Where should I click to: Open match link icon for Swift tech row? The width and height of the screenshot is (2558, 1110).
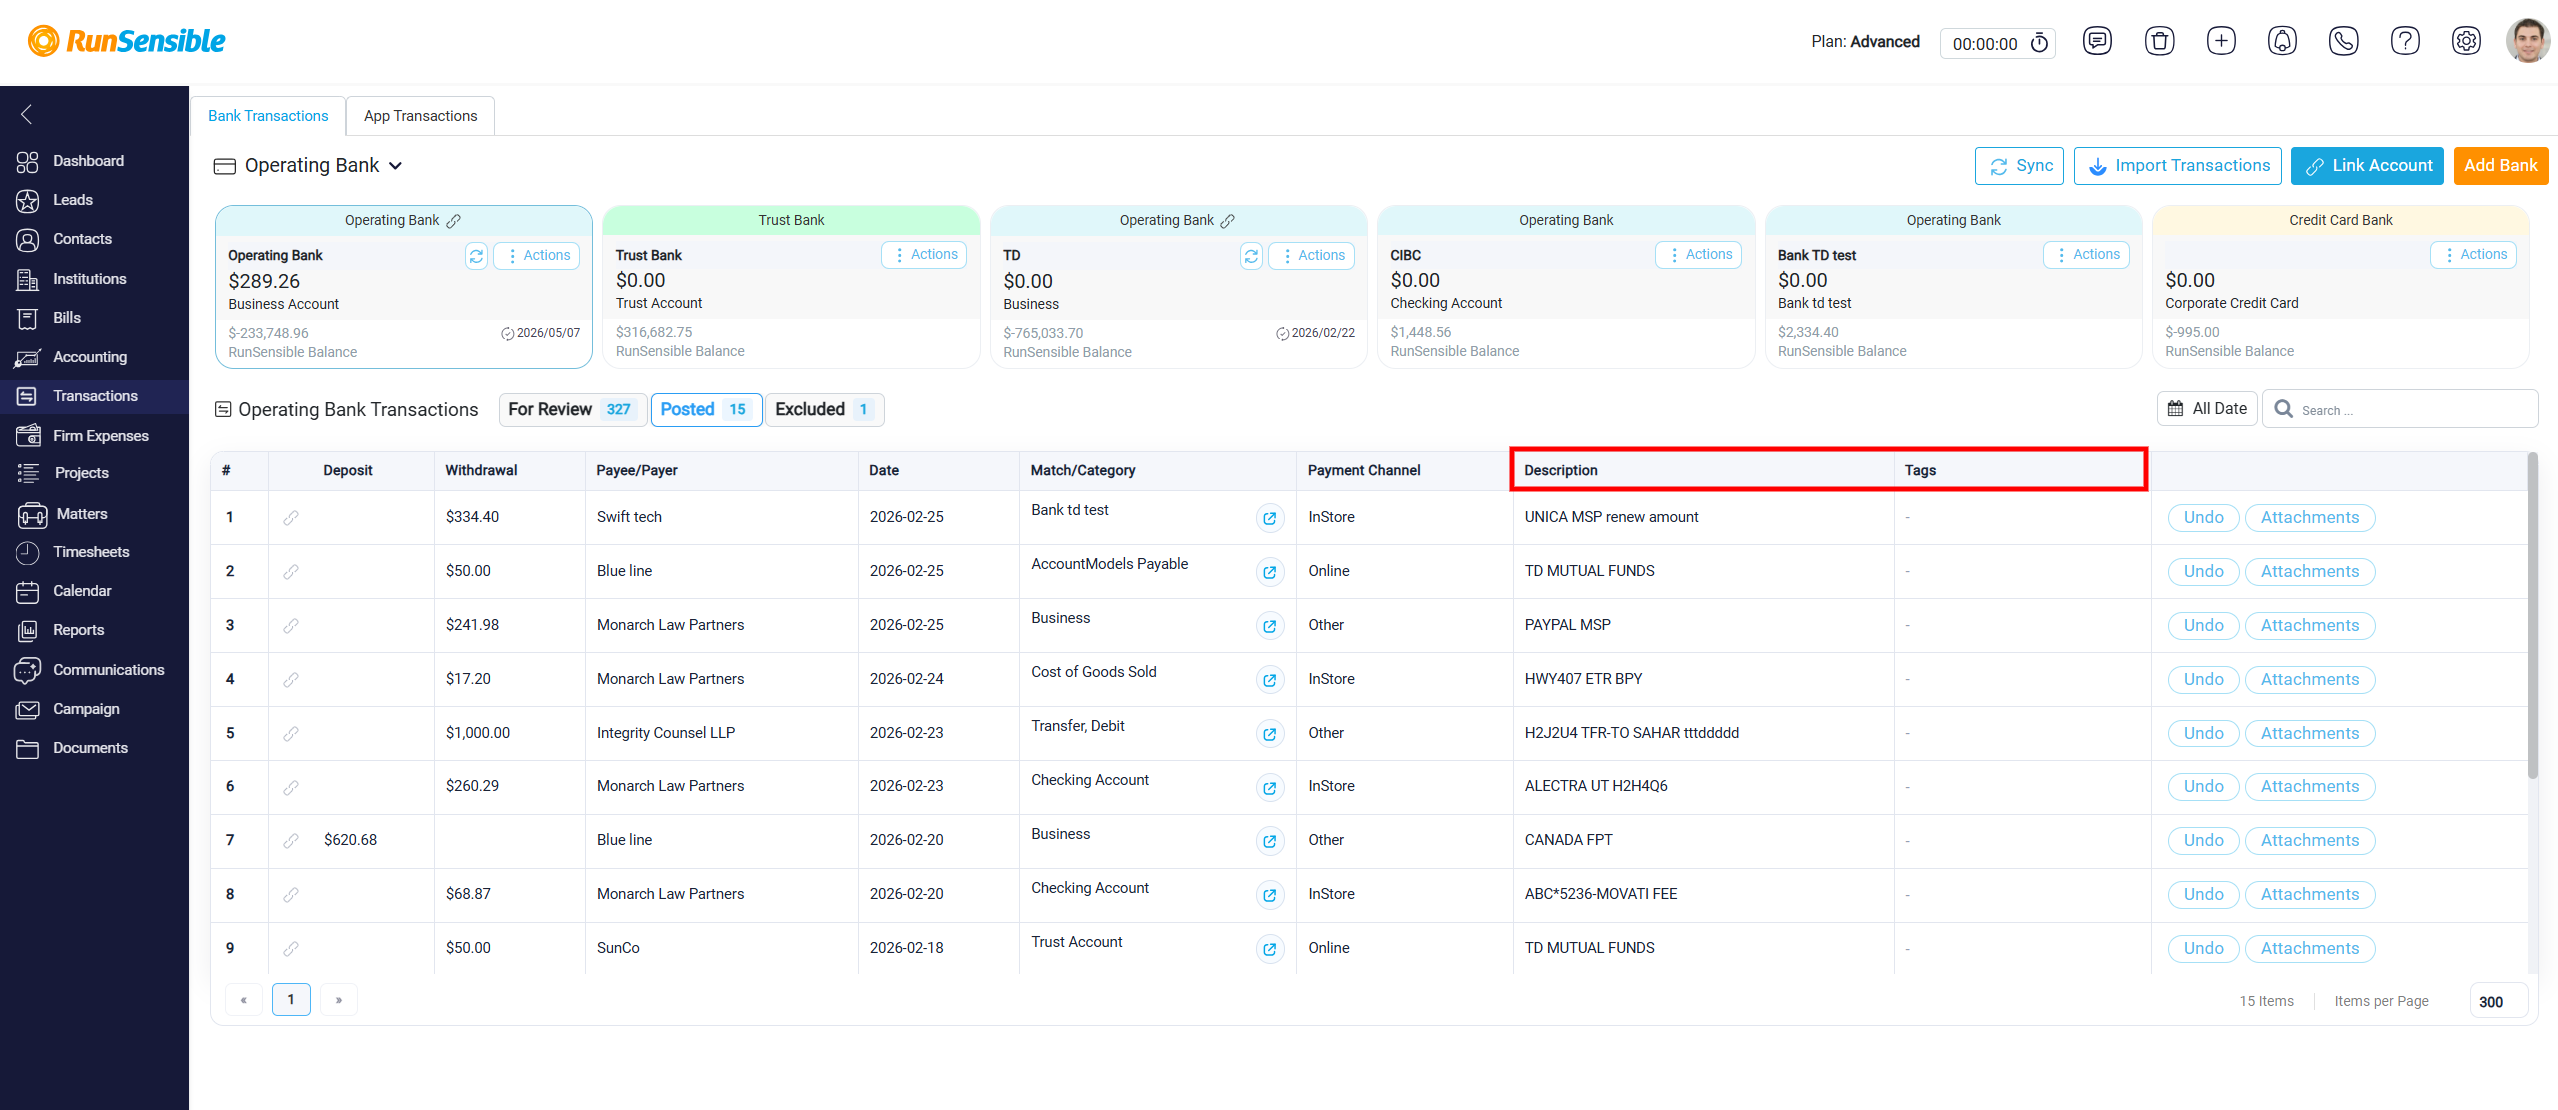[x=1269, y=518]
